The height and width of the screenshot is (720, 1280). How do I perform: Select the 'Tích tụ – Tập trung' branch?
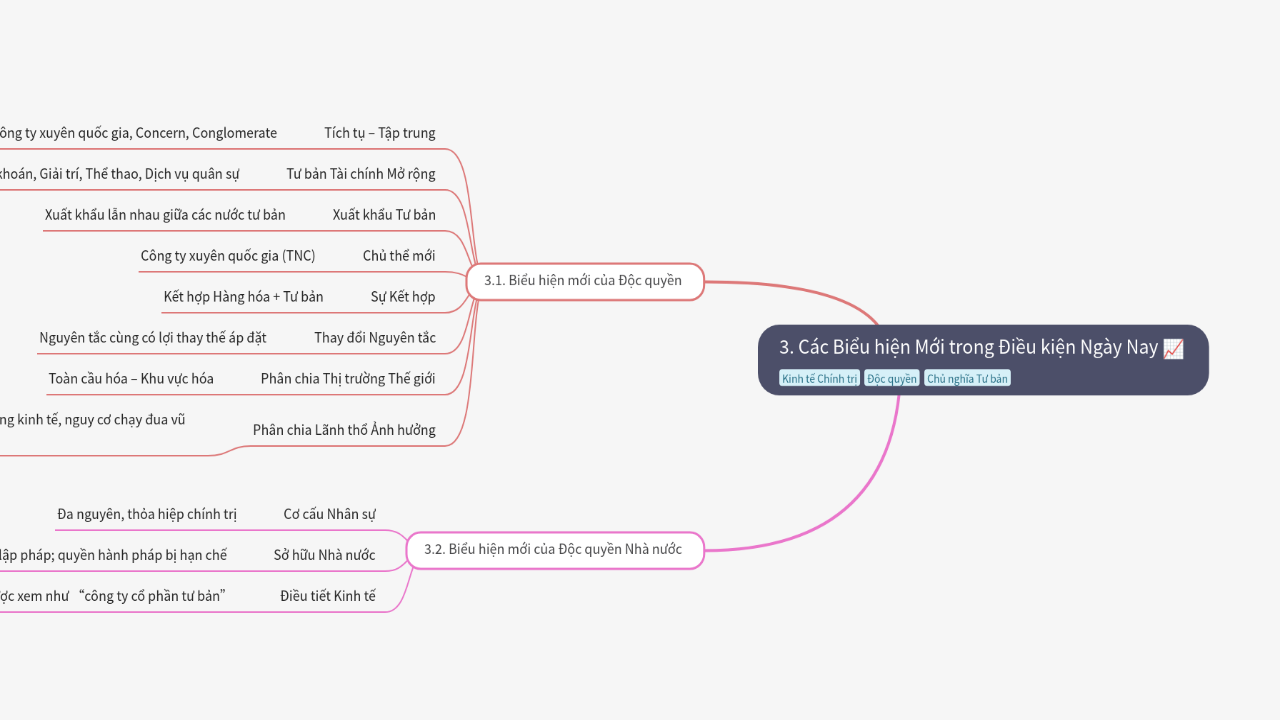(x=380, y=133)
